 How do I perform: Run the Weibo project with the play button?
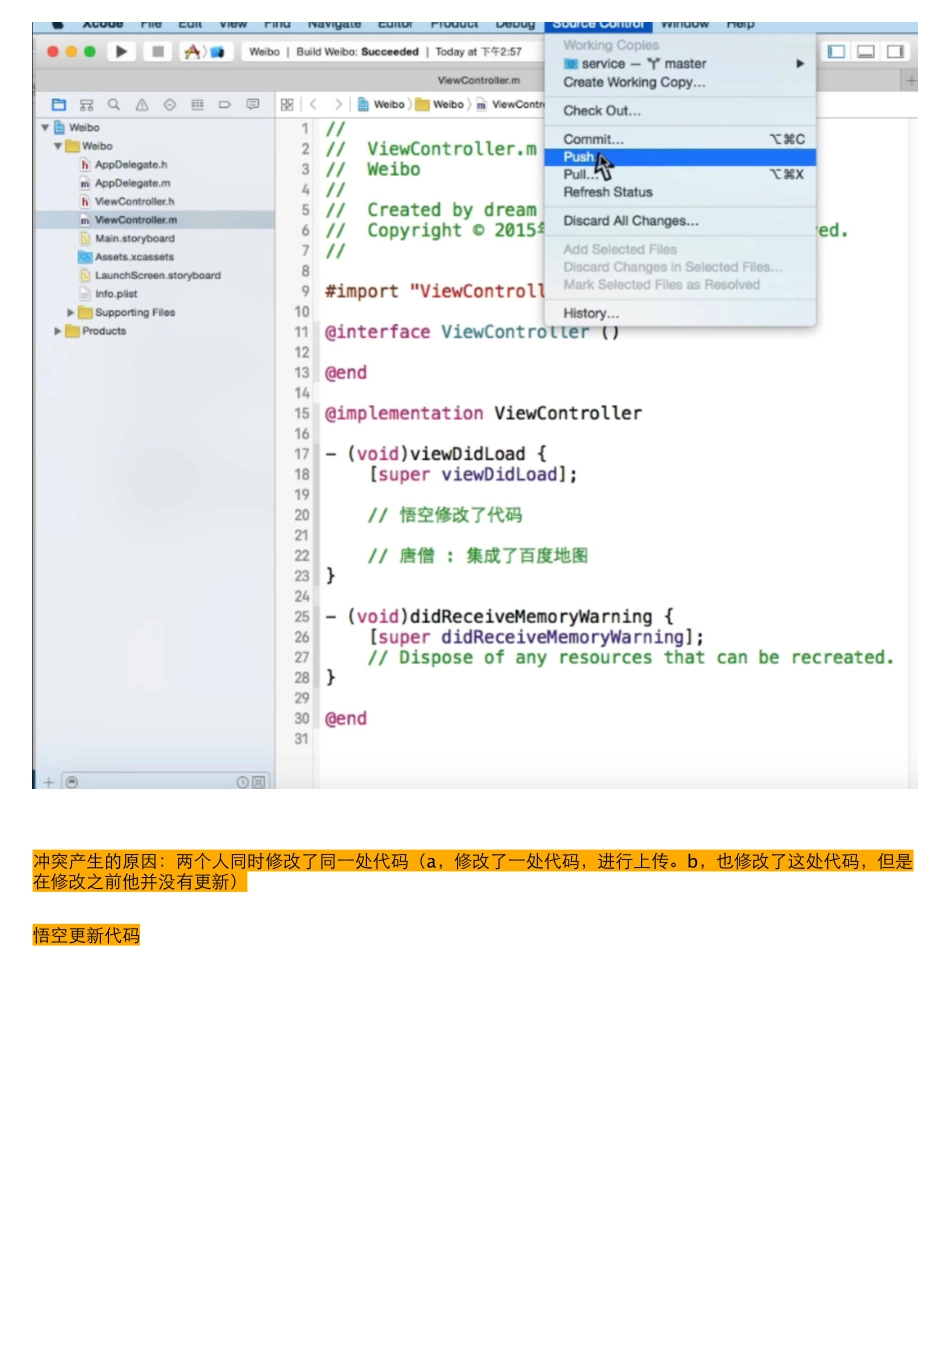tap(120, 51)
